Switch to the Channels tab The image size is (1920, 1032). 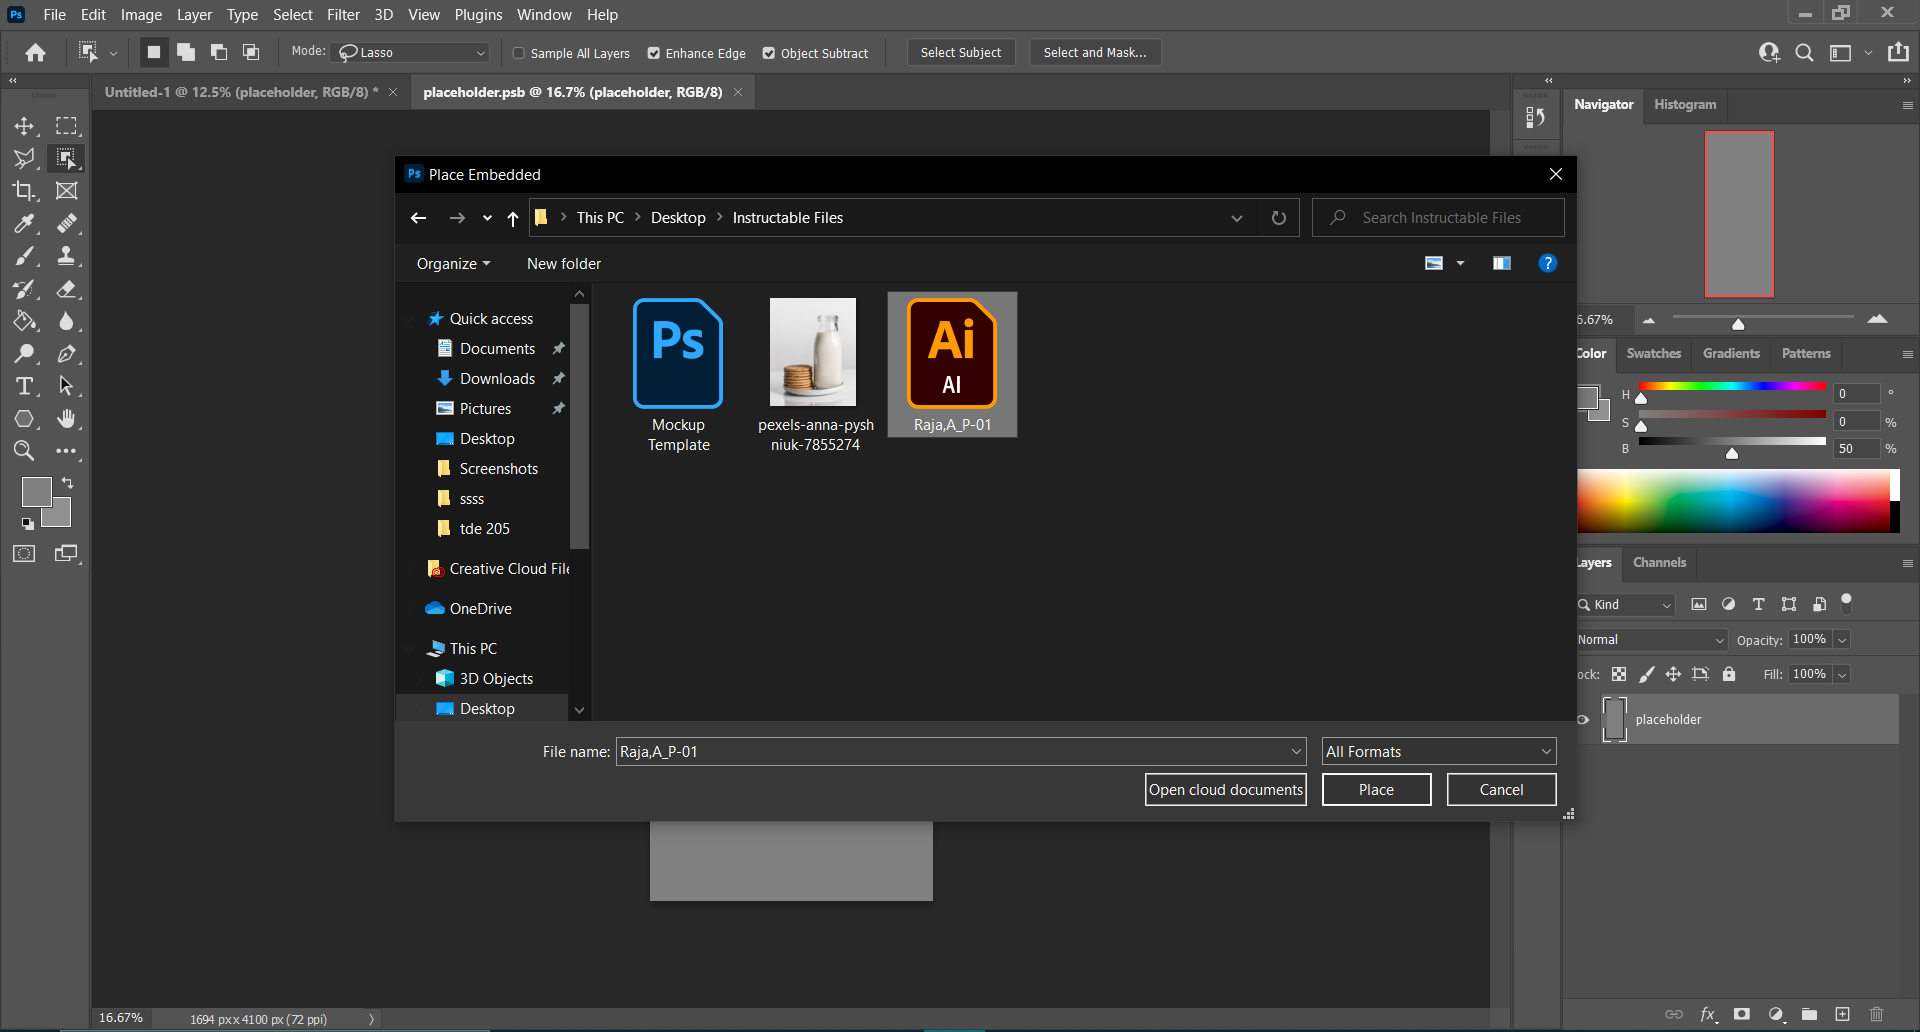tap(1659, 562)
